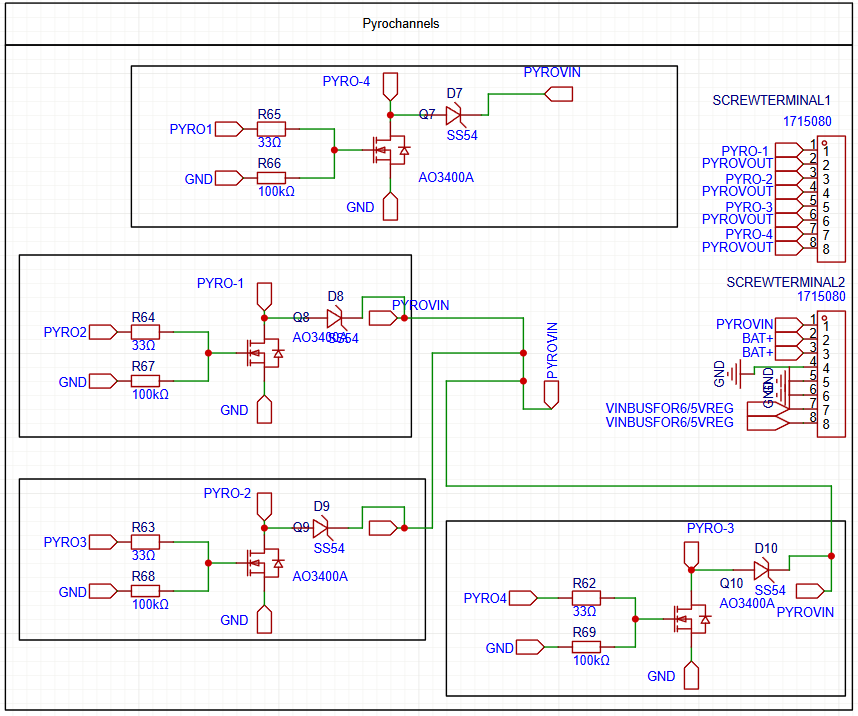Screen dimensions: 858x716
Task: Click the D7 SS54 diode symbol
Action: pyautogui.click(x=453, y=115)
